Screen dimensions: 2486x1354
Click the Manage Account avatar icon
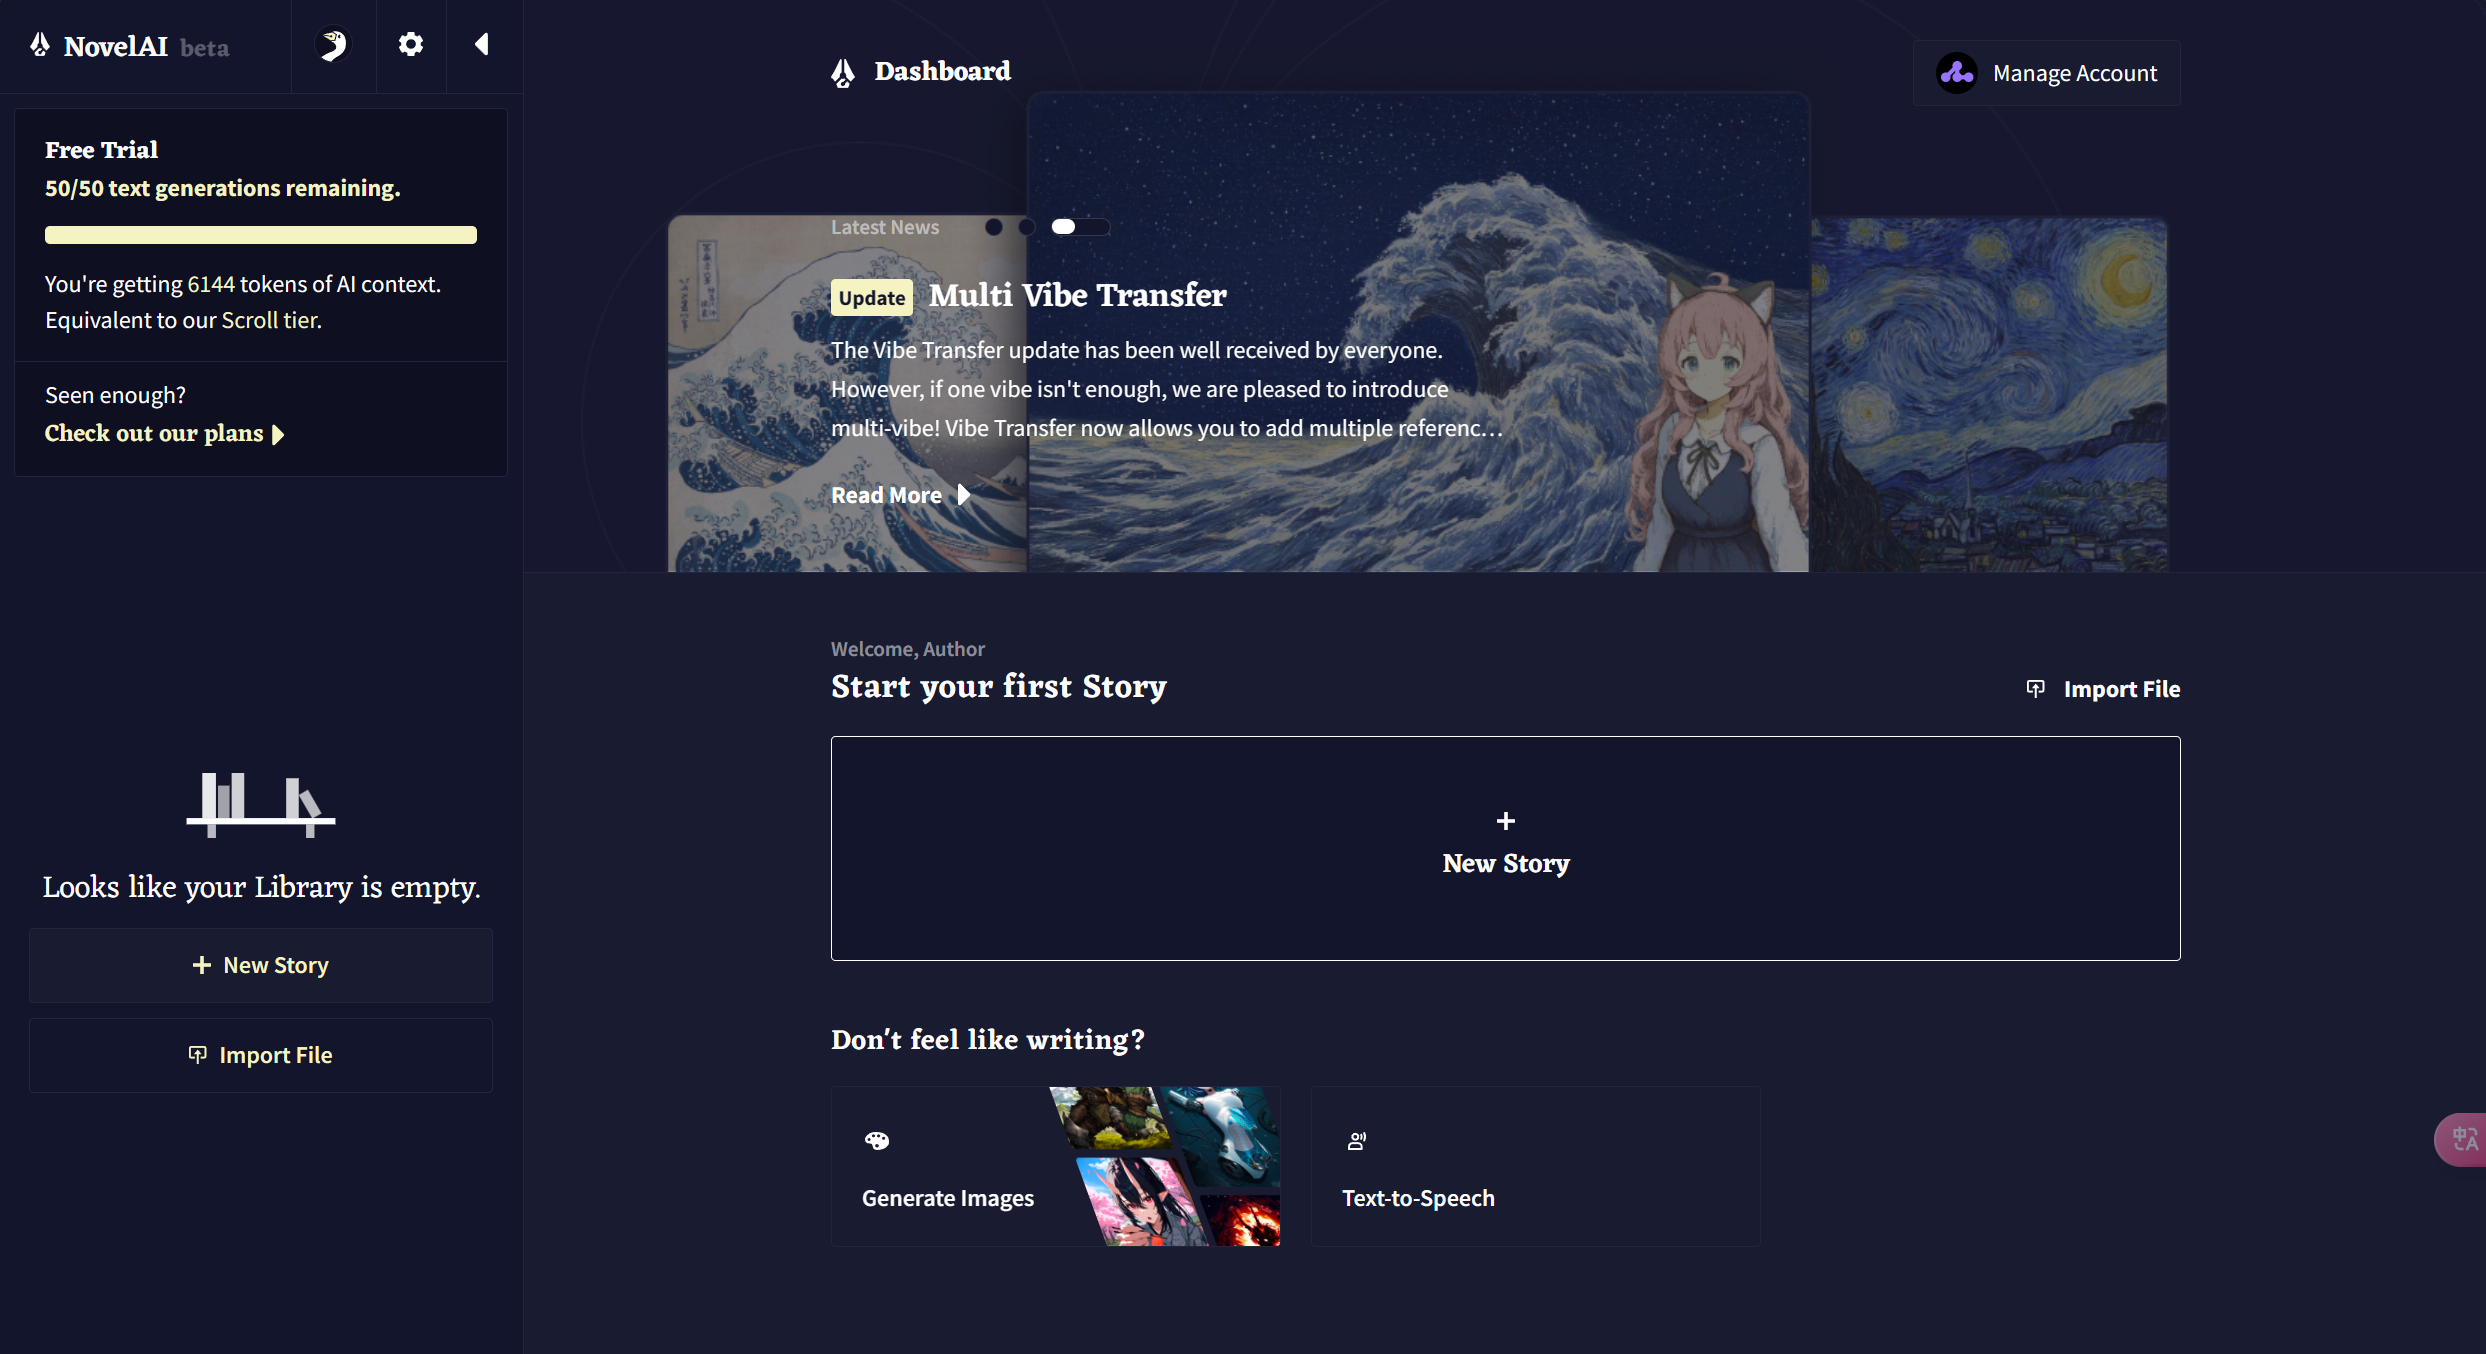pyautogui.click(x=1956, y=73)
